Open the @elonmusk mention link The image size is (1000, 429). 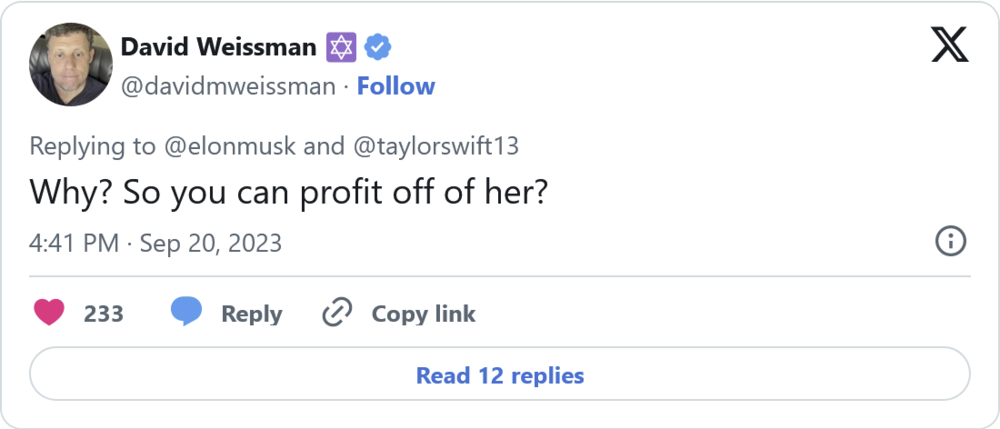click(228, 146)
